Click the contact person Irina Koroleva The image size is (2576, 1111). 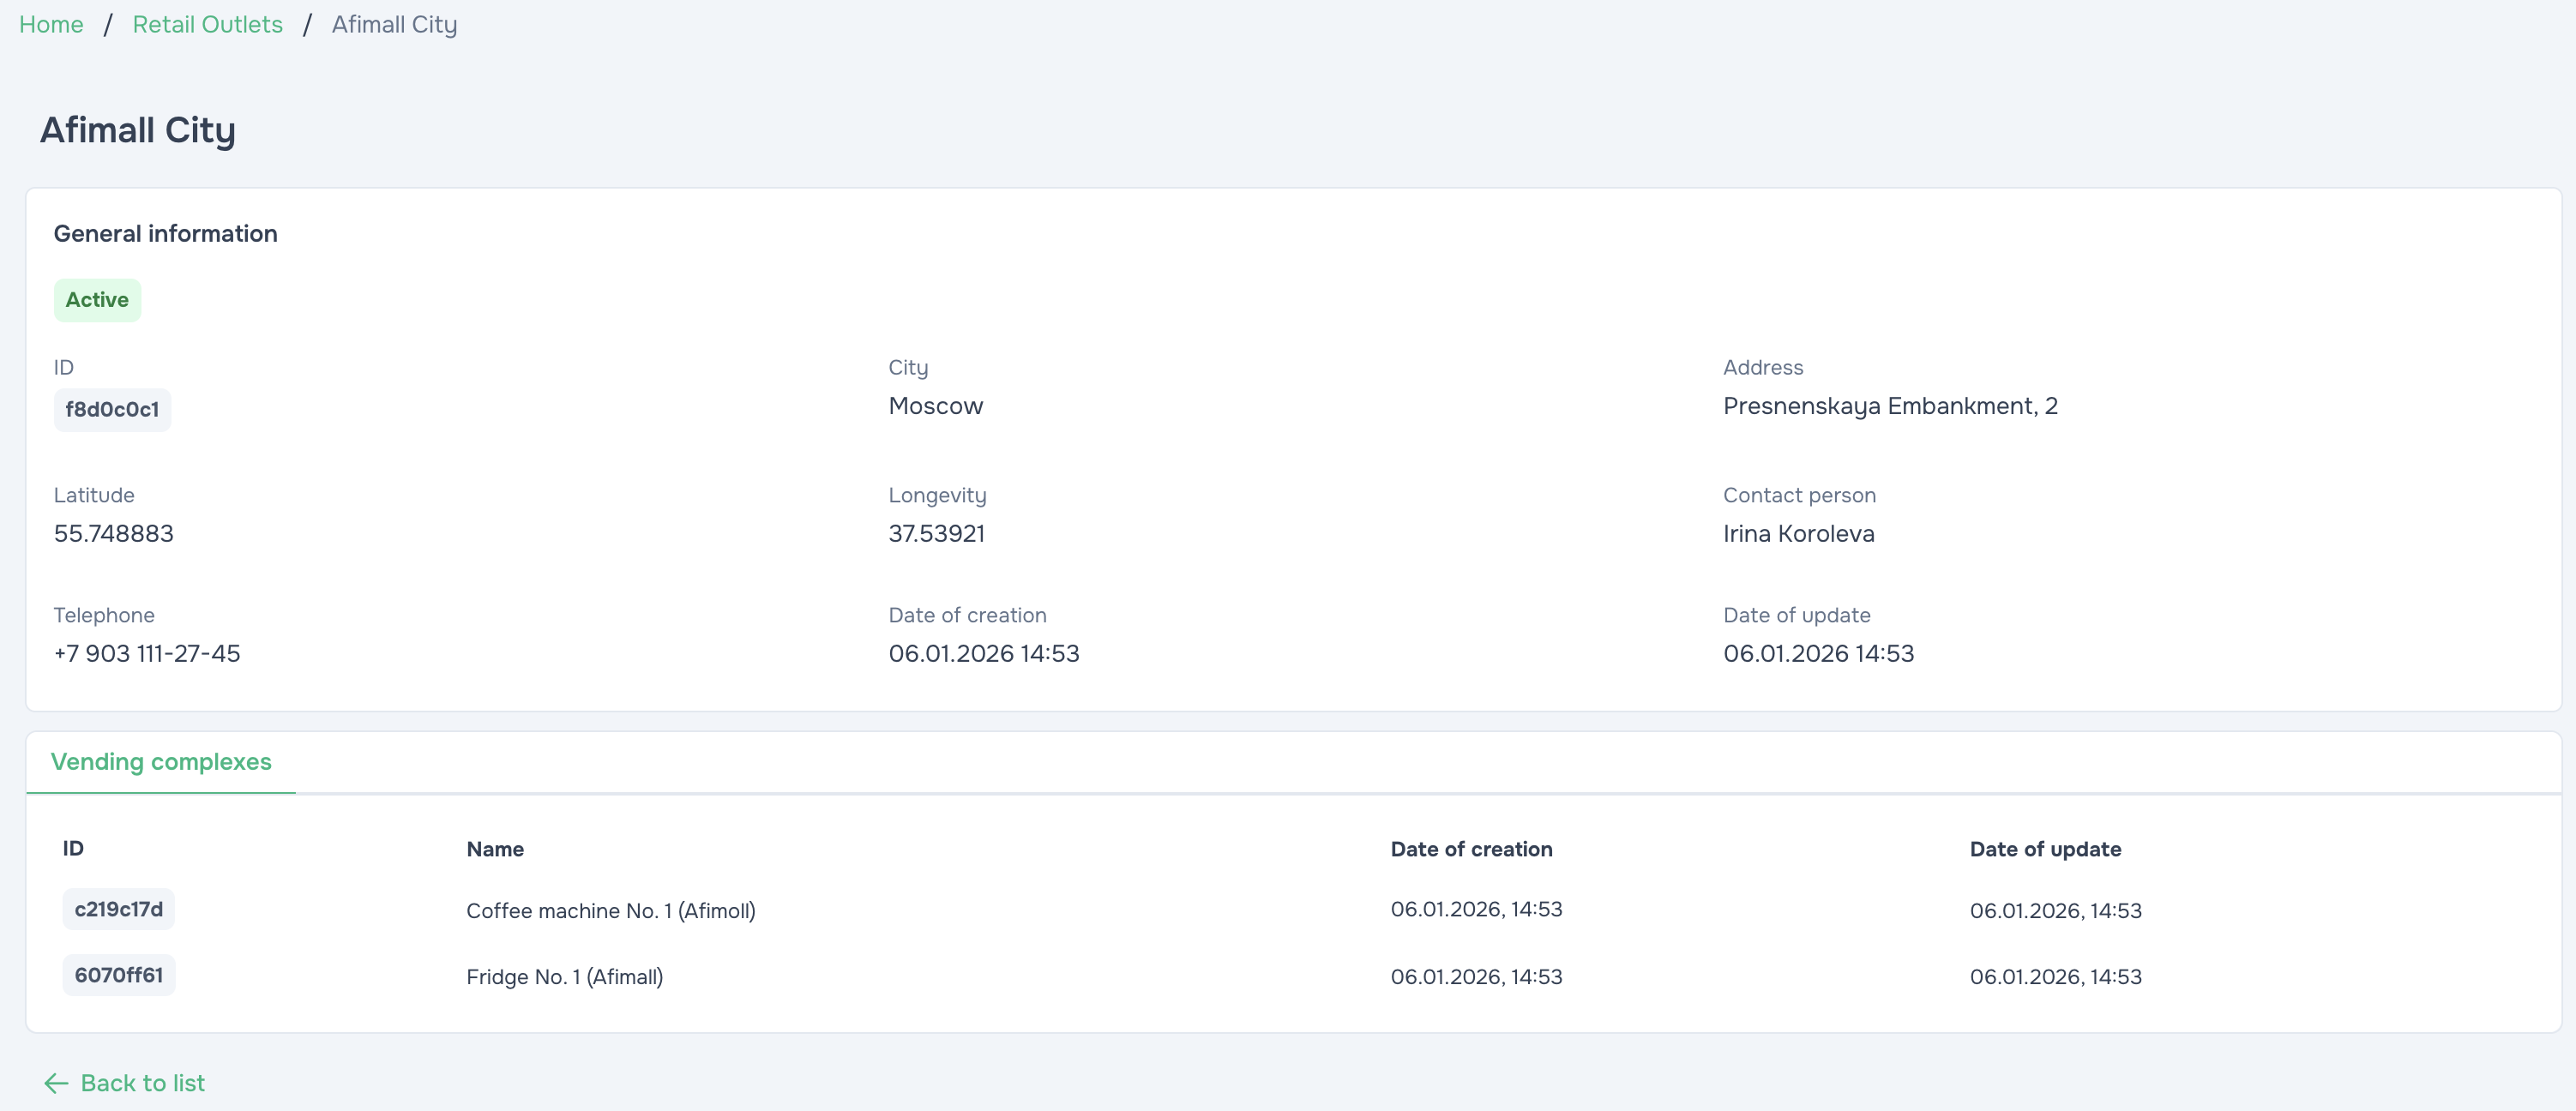1798,533
